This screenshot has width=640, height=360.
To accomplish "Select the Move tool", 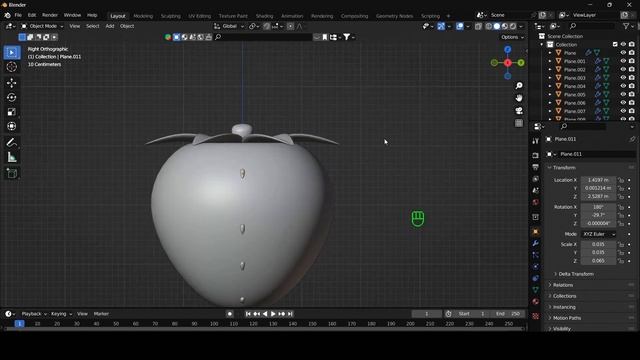I will (12, 83).
